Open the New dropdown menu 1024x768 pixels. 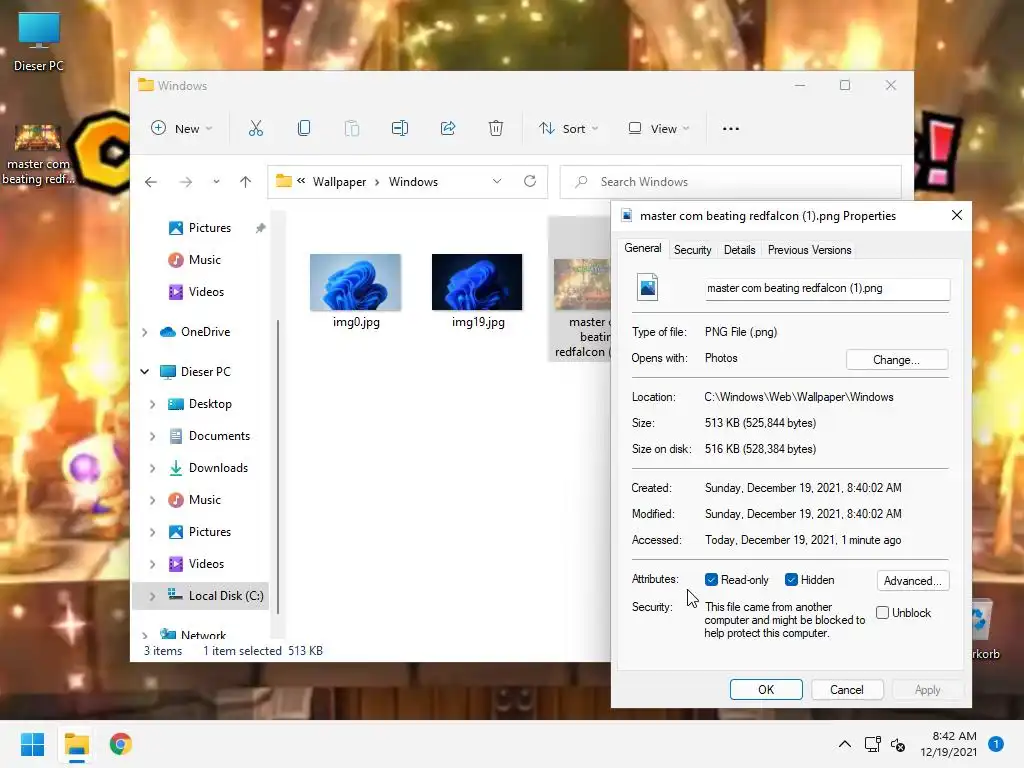(182, 129)
